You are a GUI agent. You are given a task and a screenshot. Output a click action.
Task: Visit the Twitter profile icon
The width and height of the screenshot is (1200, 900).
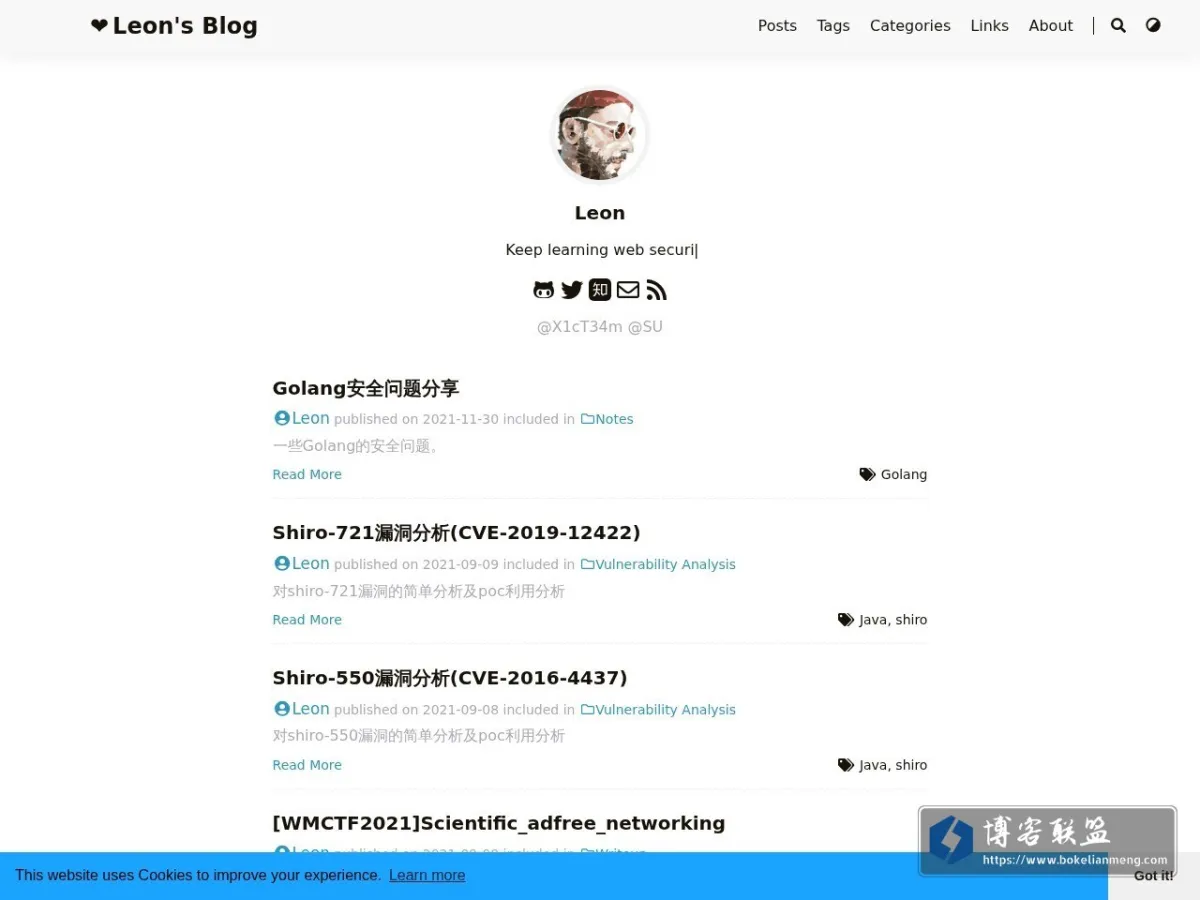click(x=572, y=290)
